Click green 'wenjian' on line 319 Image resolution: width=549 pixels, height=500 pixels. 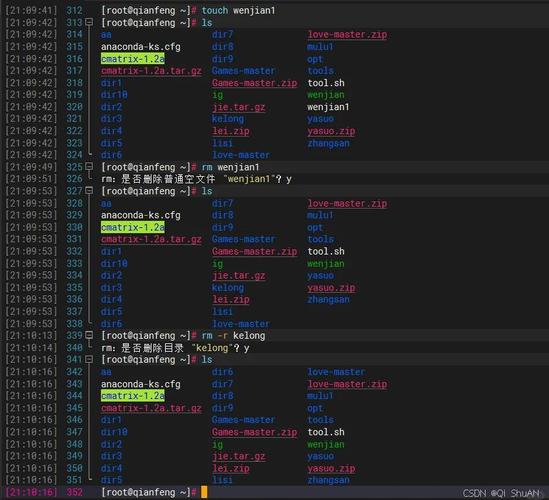pos(326,95)
